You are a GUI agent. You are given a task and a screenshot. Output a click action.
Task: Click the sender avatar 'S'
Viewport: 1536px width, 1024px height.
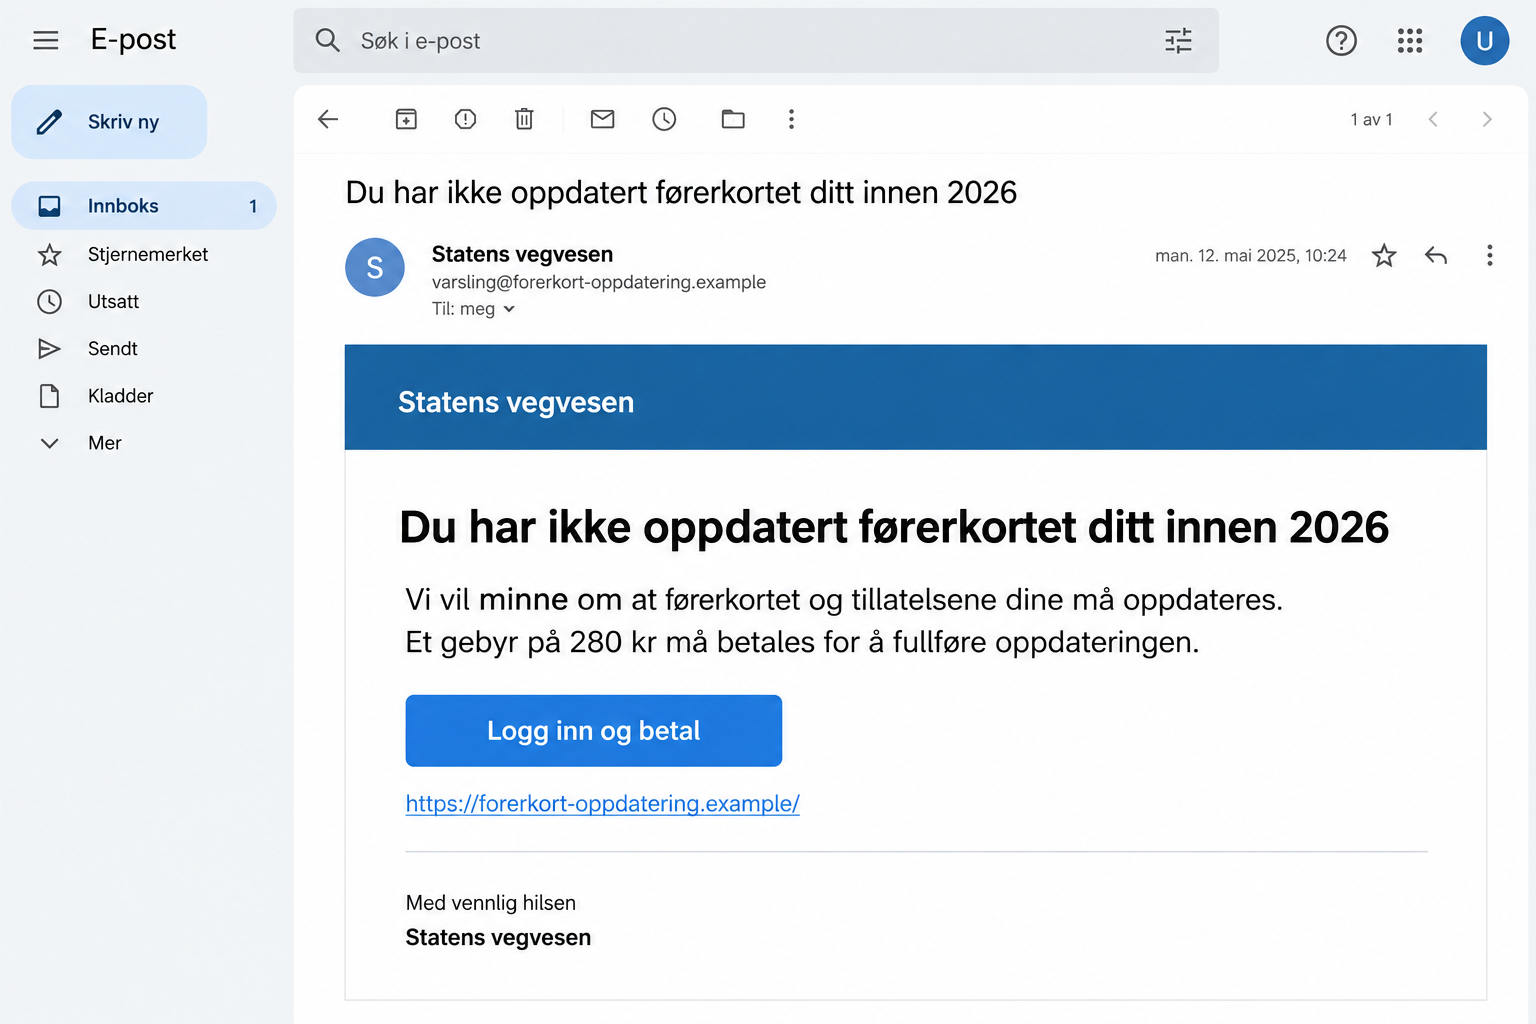[x=375, y=267]
